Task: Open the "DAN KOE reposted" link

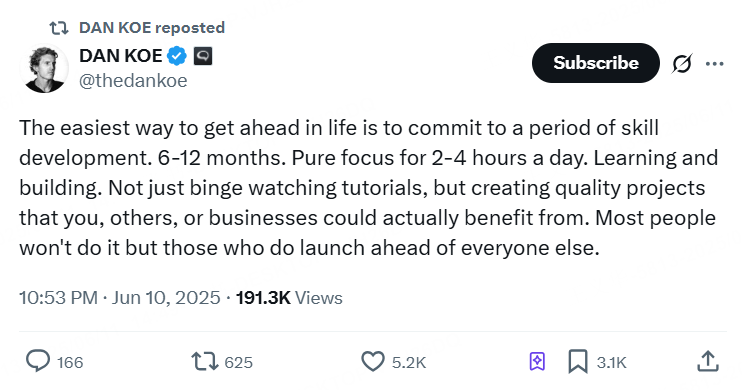Action: click(x=152, y=28)
